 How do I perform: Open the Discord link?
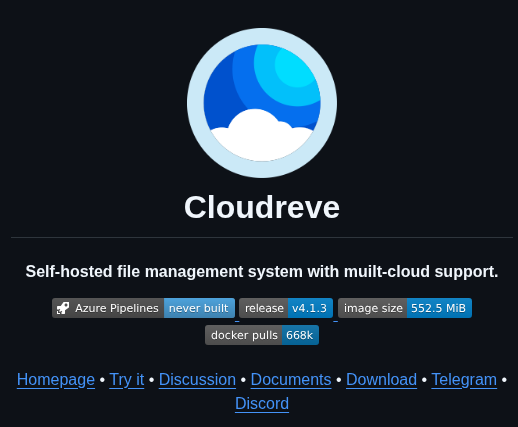262,404
